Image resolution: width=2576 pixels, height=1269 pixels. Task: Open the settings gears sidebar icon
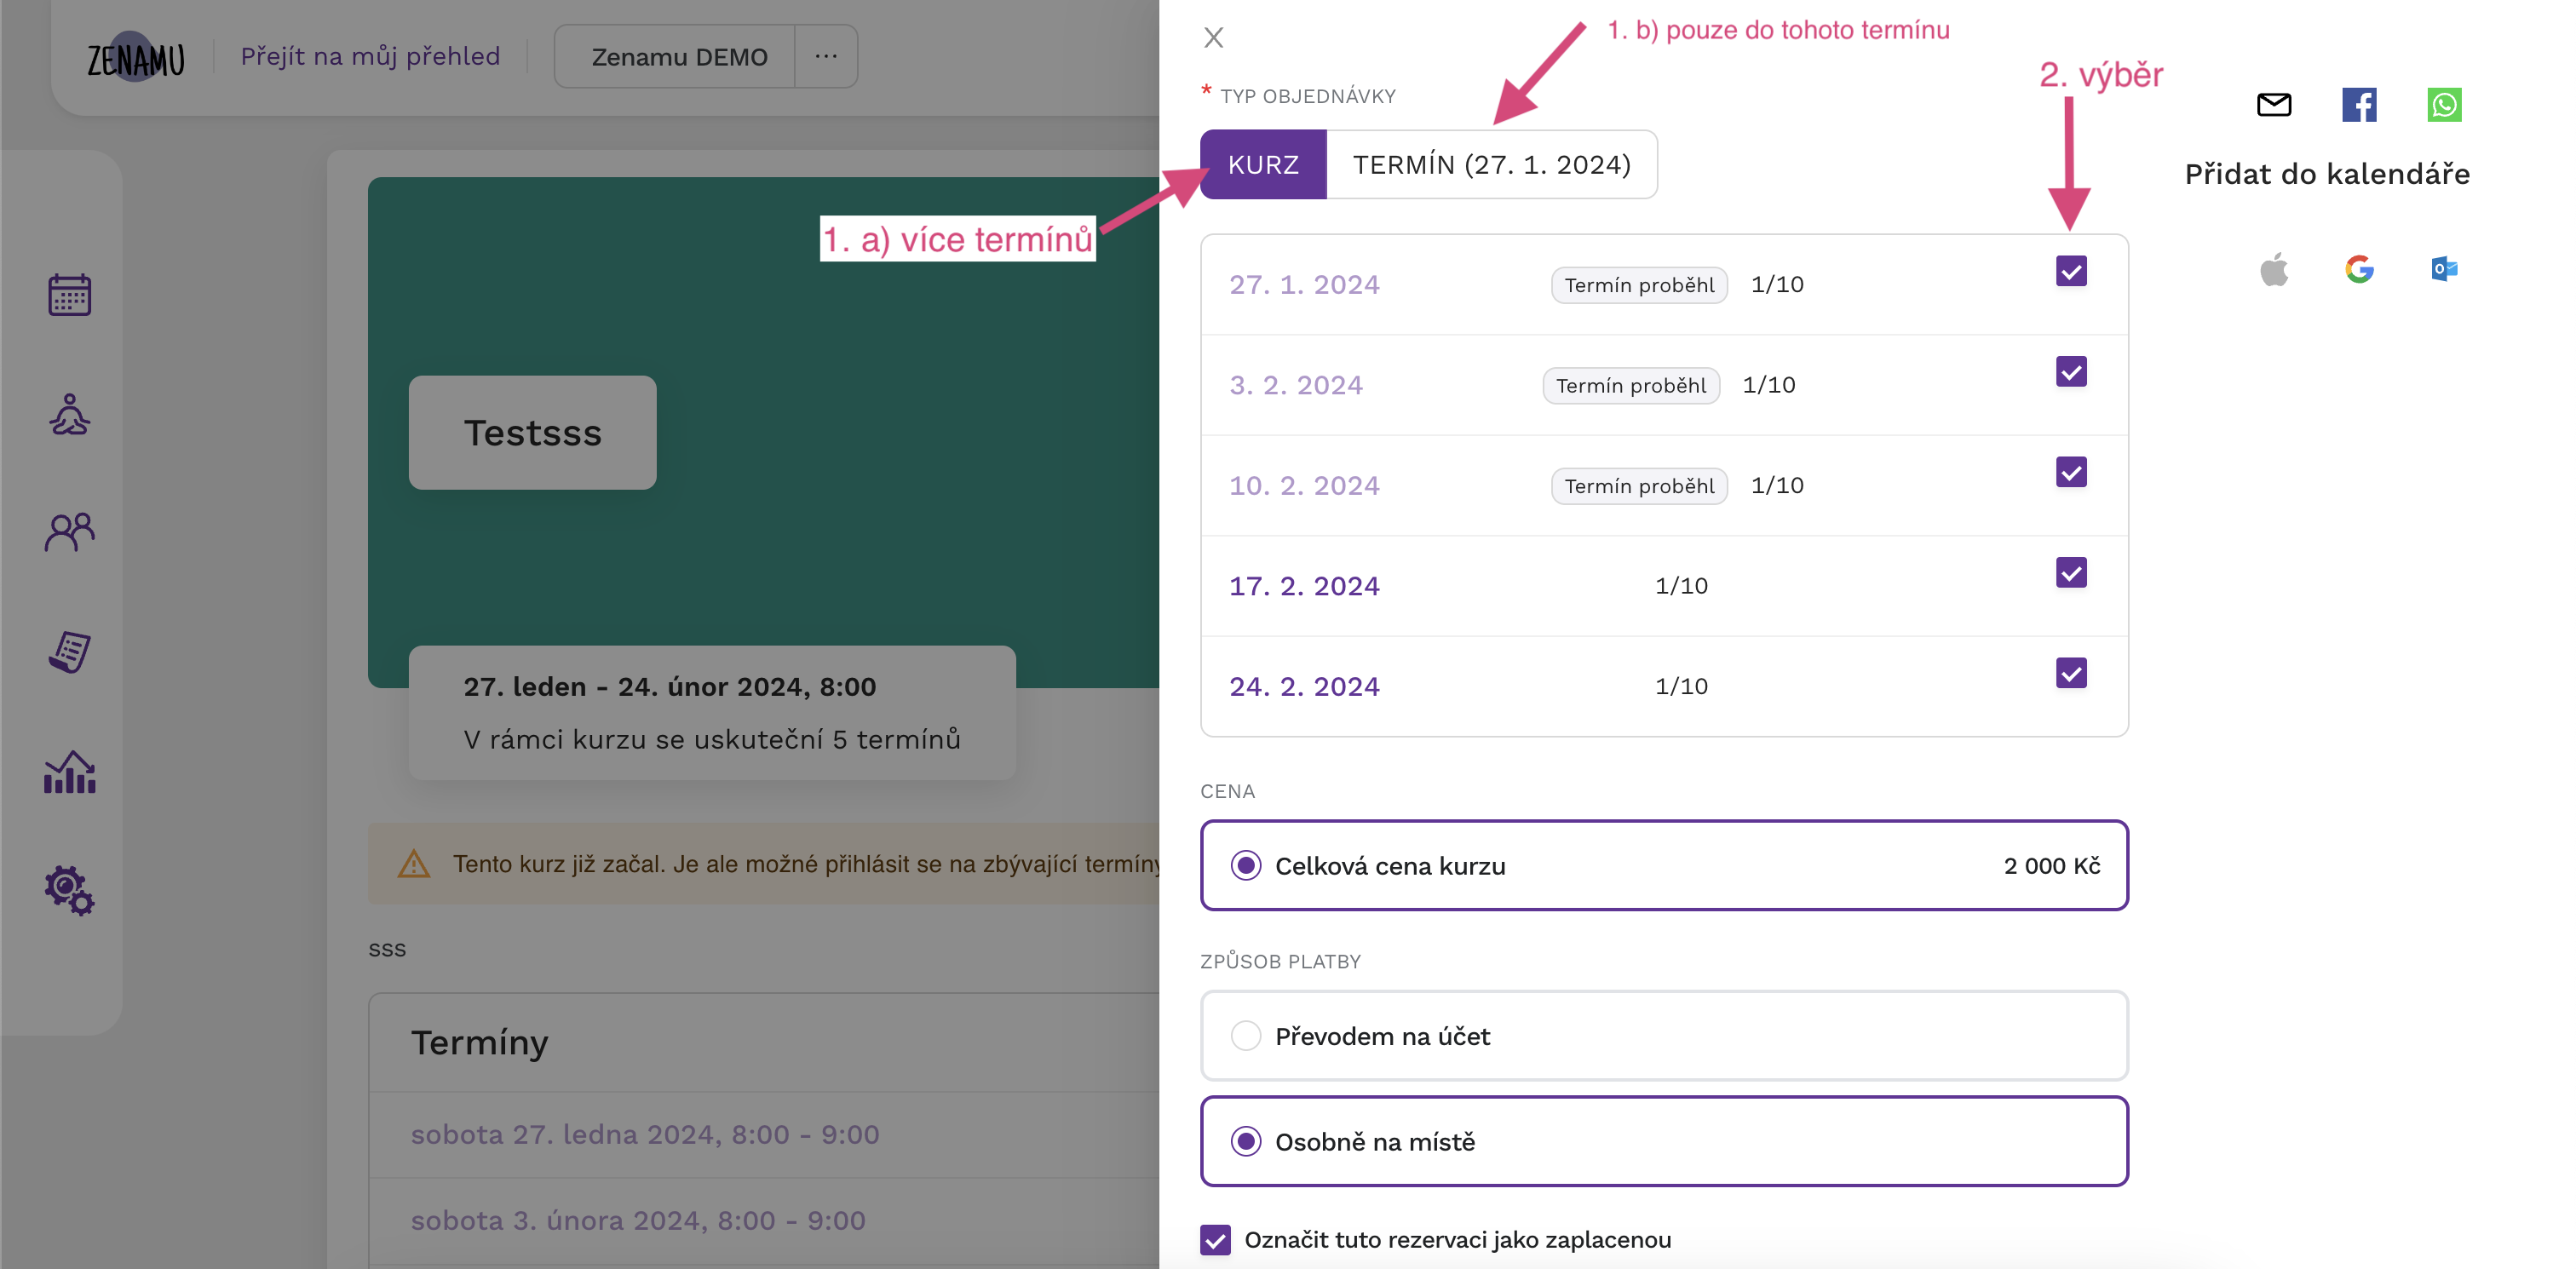tap(70, 890)
